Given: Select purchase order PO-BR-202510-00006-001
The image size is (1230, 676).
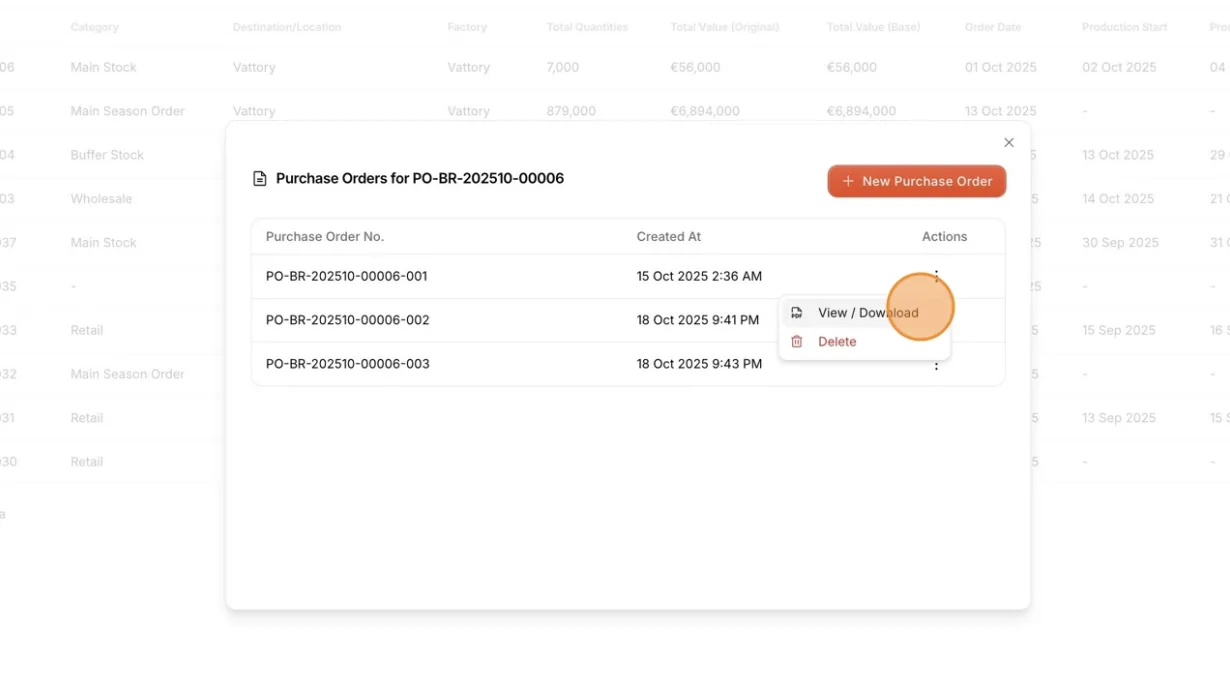Looking at the screenshot, I should [x=347, y=276].
